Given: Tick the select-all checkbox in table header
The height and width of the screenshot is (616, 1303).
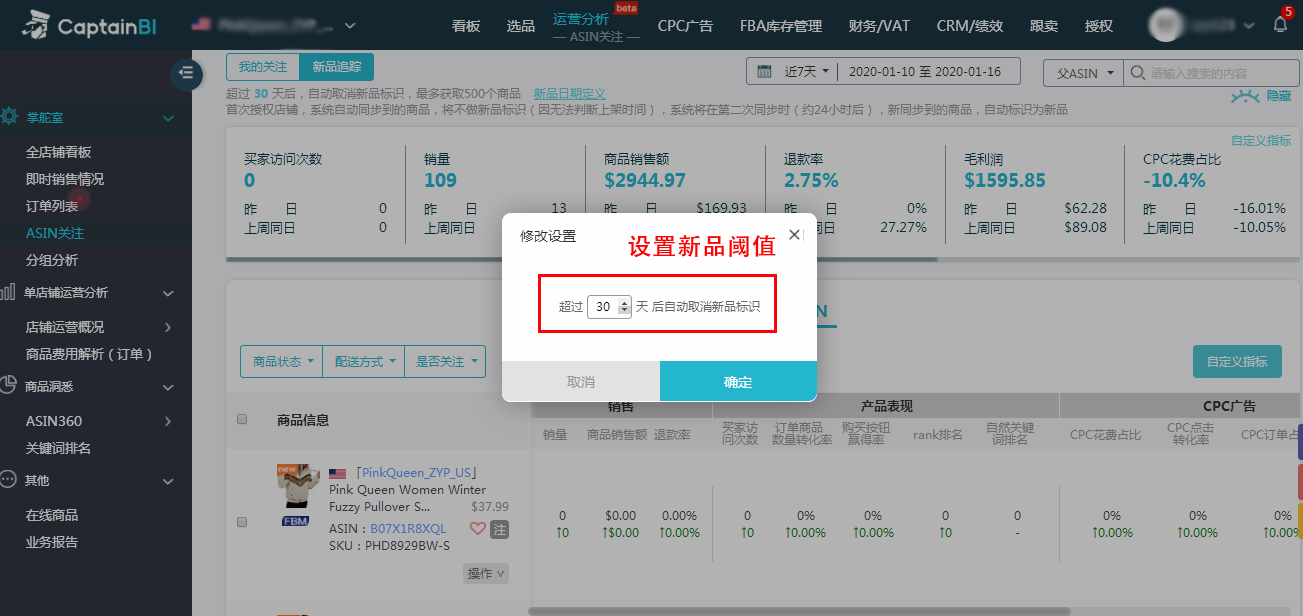Looking at the screenshot, I should [242, 419].
